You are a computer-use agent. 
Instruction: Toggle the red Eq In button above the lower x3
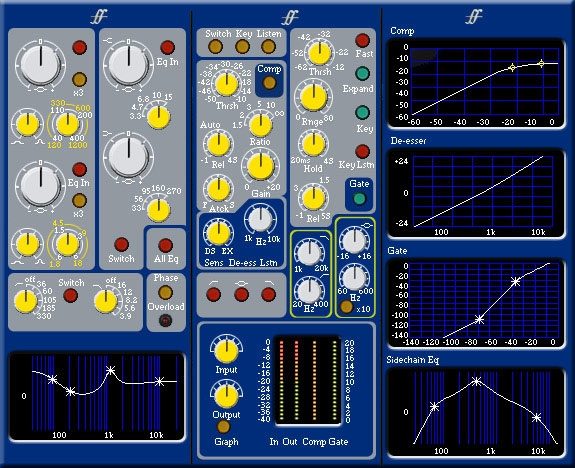(80, 169)
